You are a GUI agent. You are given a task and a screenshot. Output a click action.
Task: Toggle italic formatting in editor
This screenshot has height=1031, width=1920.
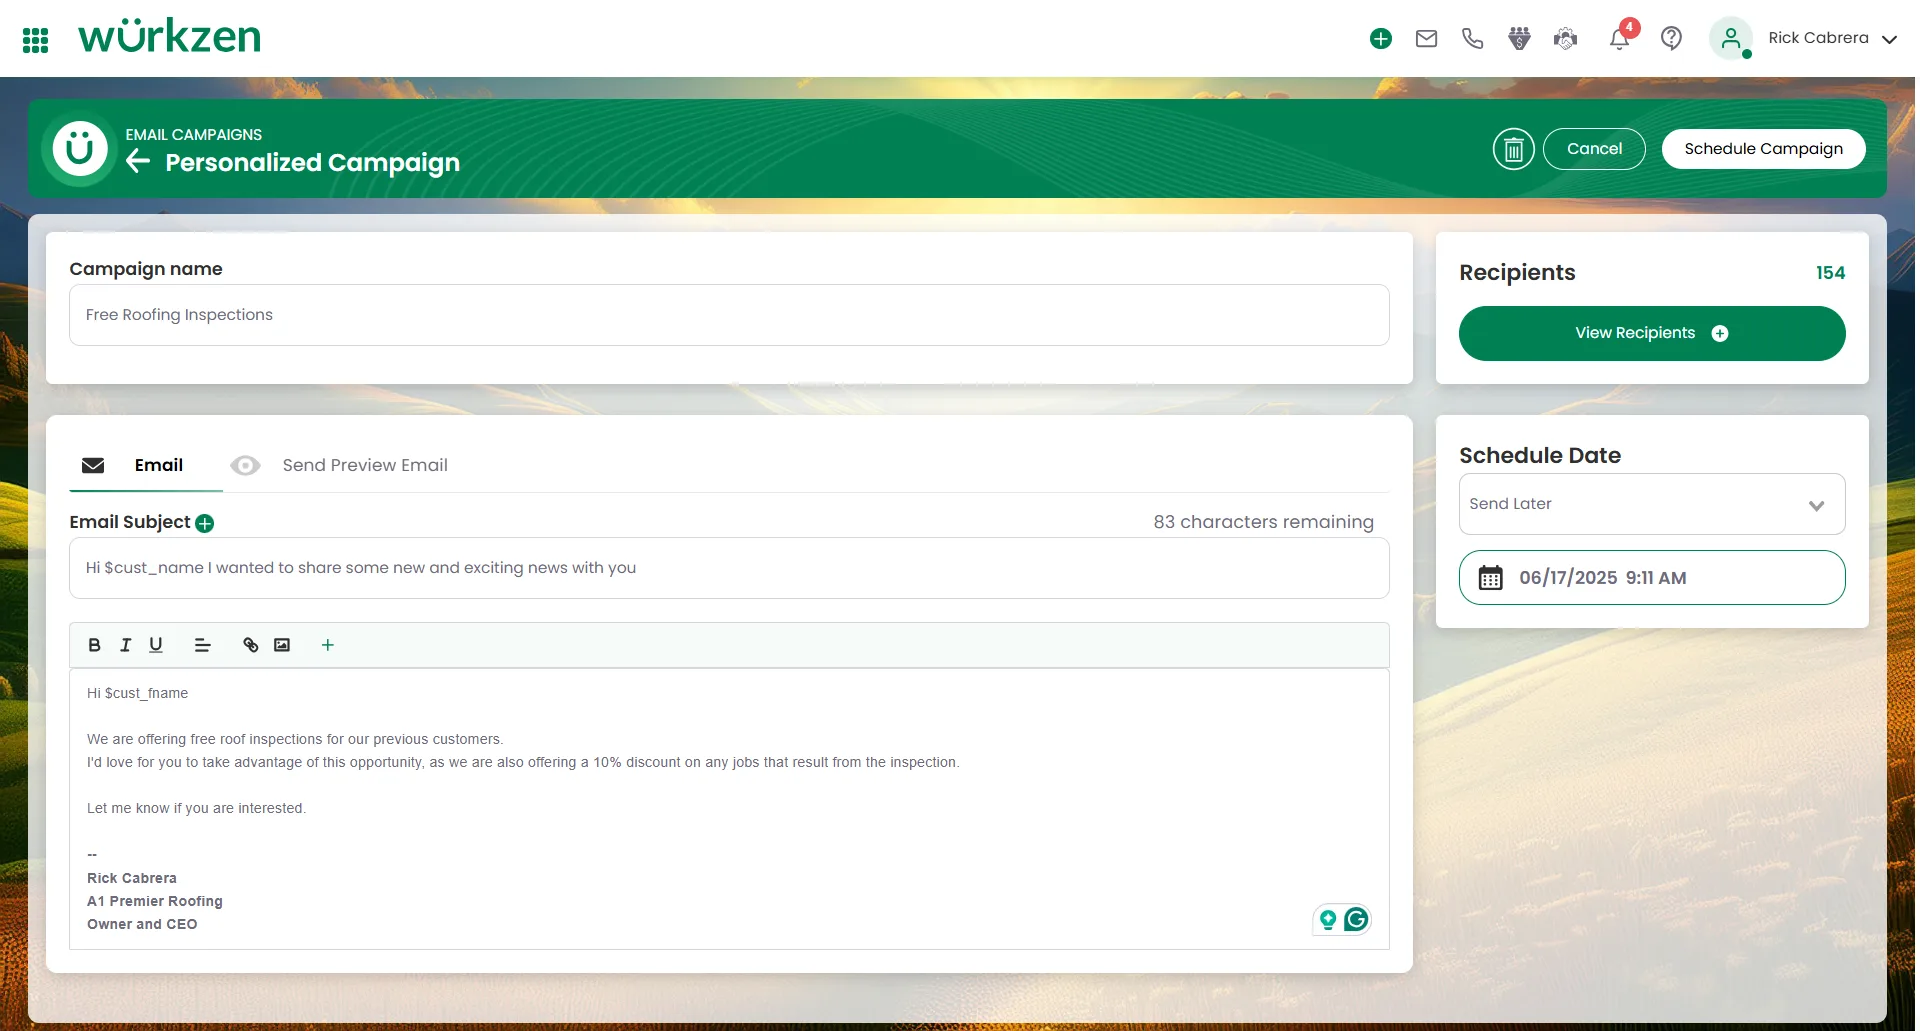click(x=125, y=645)
